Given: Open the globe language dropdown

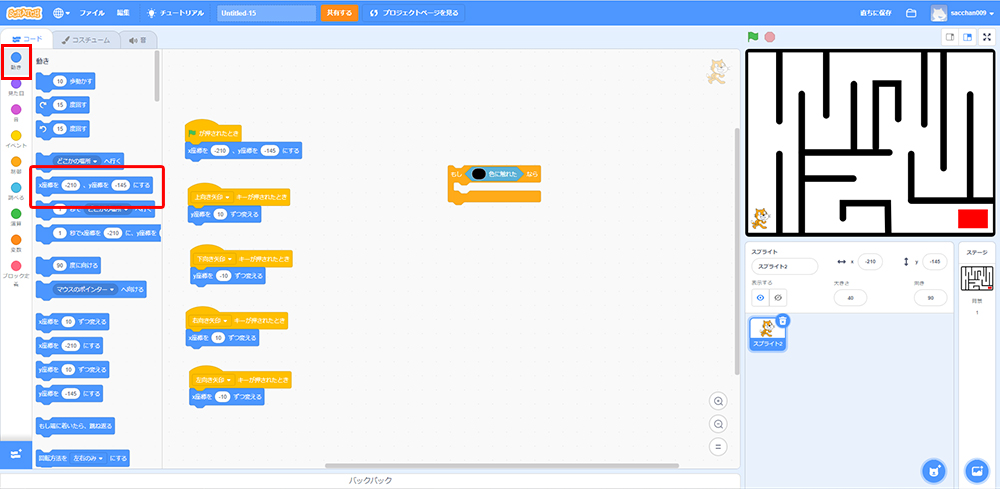Looking at the screenshot, I should pyautogui.click(x=62, y=13).
